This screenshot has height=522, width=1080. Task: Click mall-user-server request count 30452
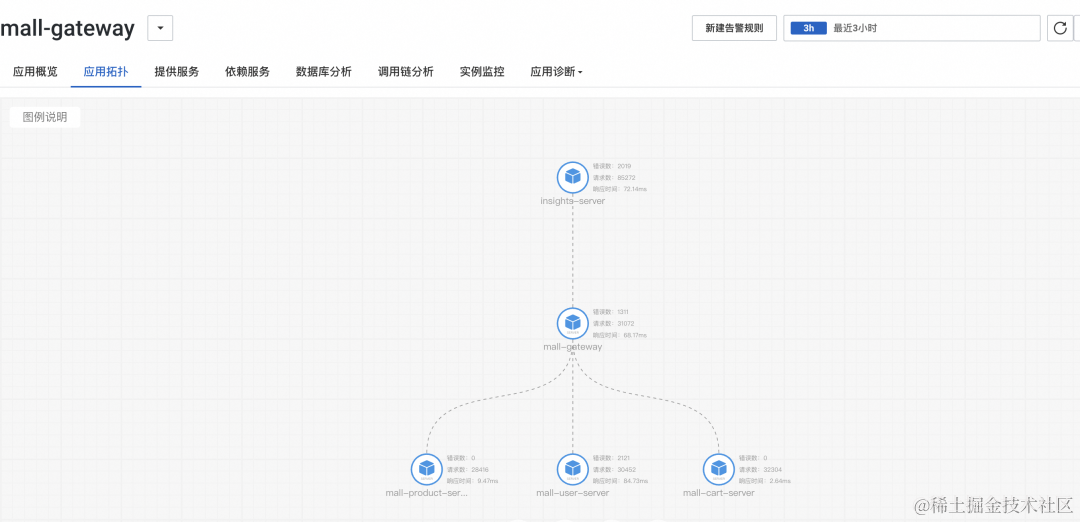tap(614, 469)
